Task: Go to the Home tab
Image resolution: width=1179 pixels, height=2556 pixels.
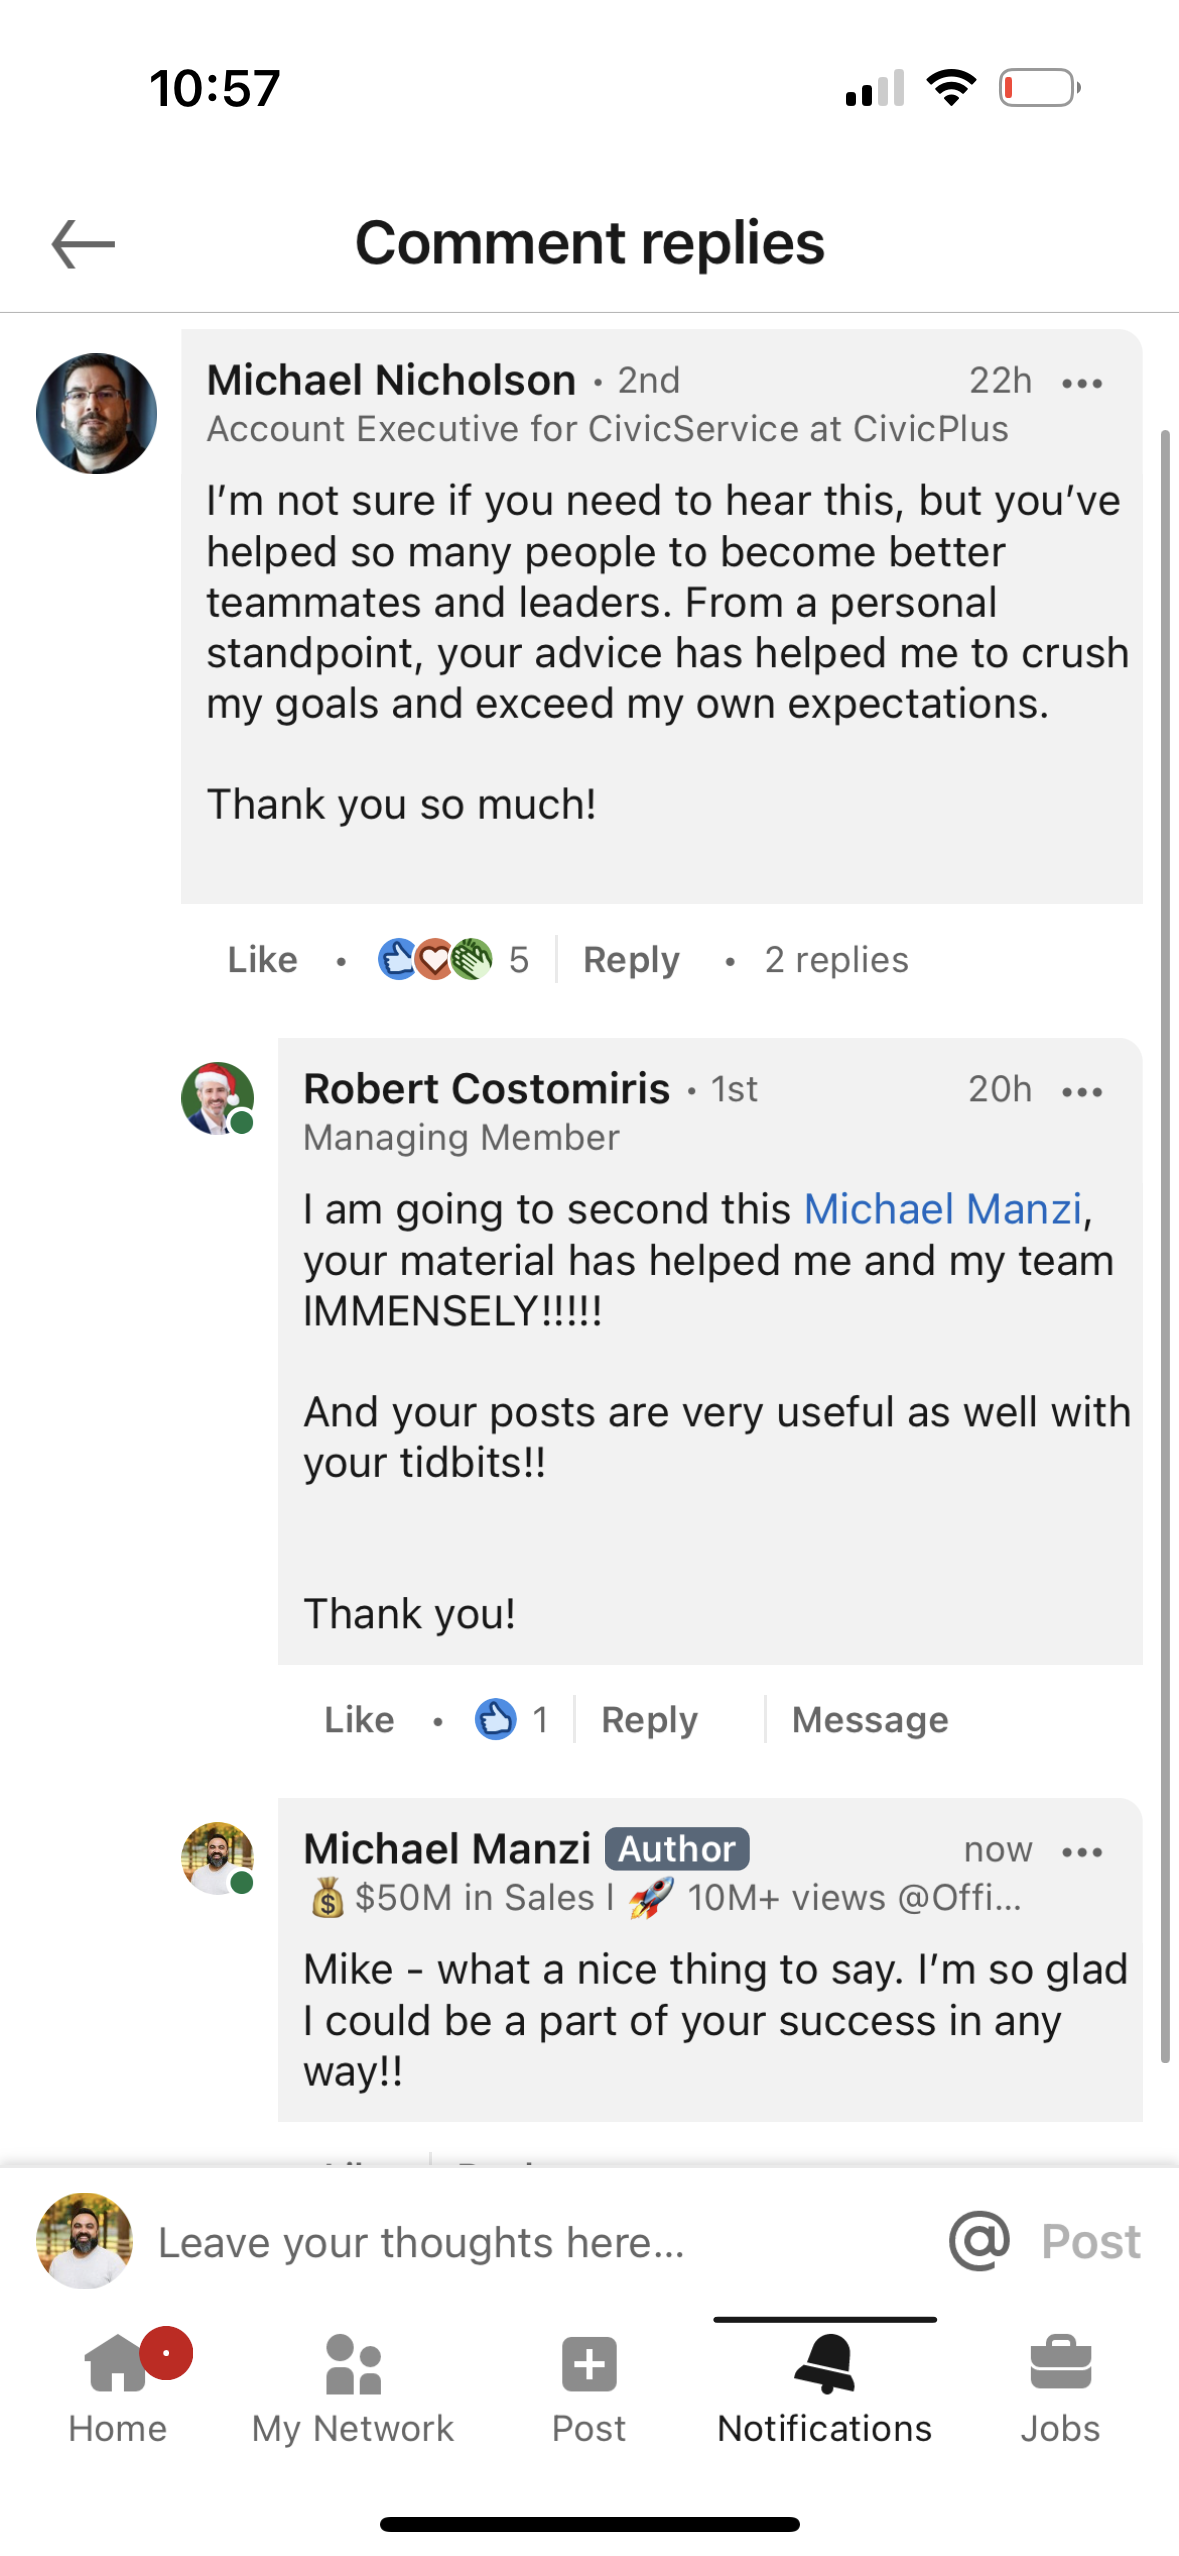Action: (118, 2389)
